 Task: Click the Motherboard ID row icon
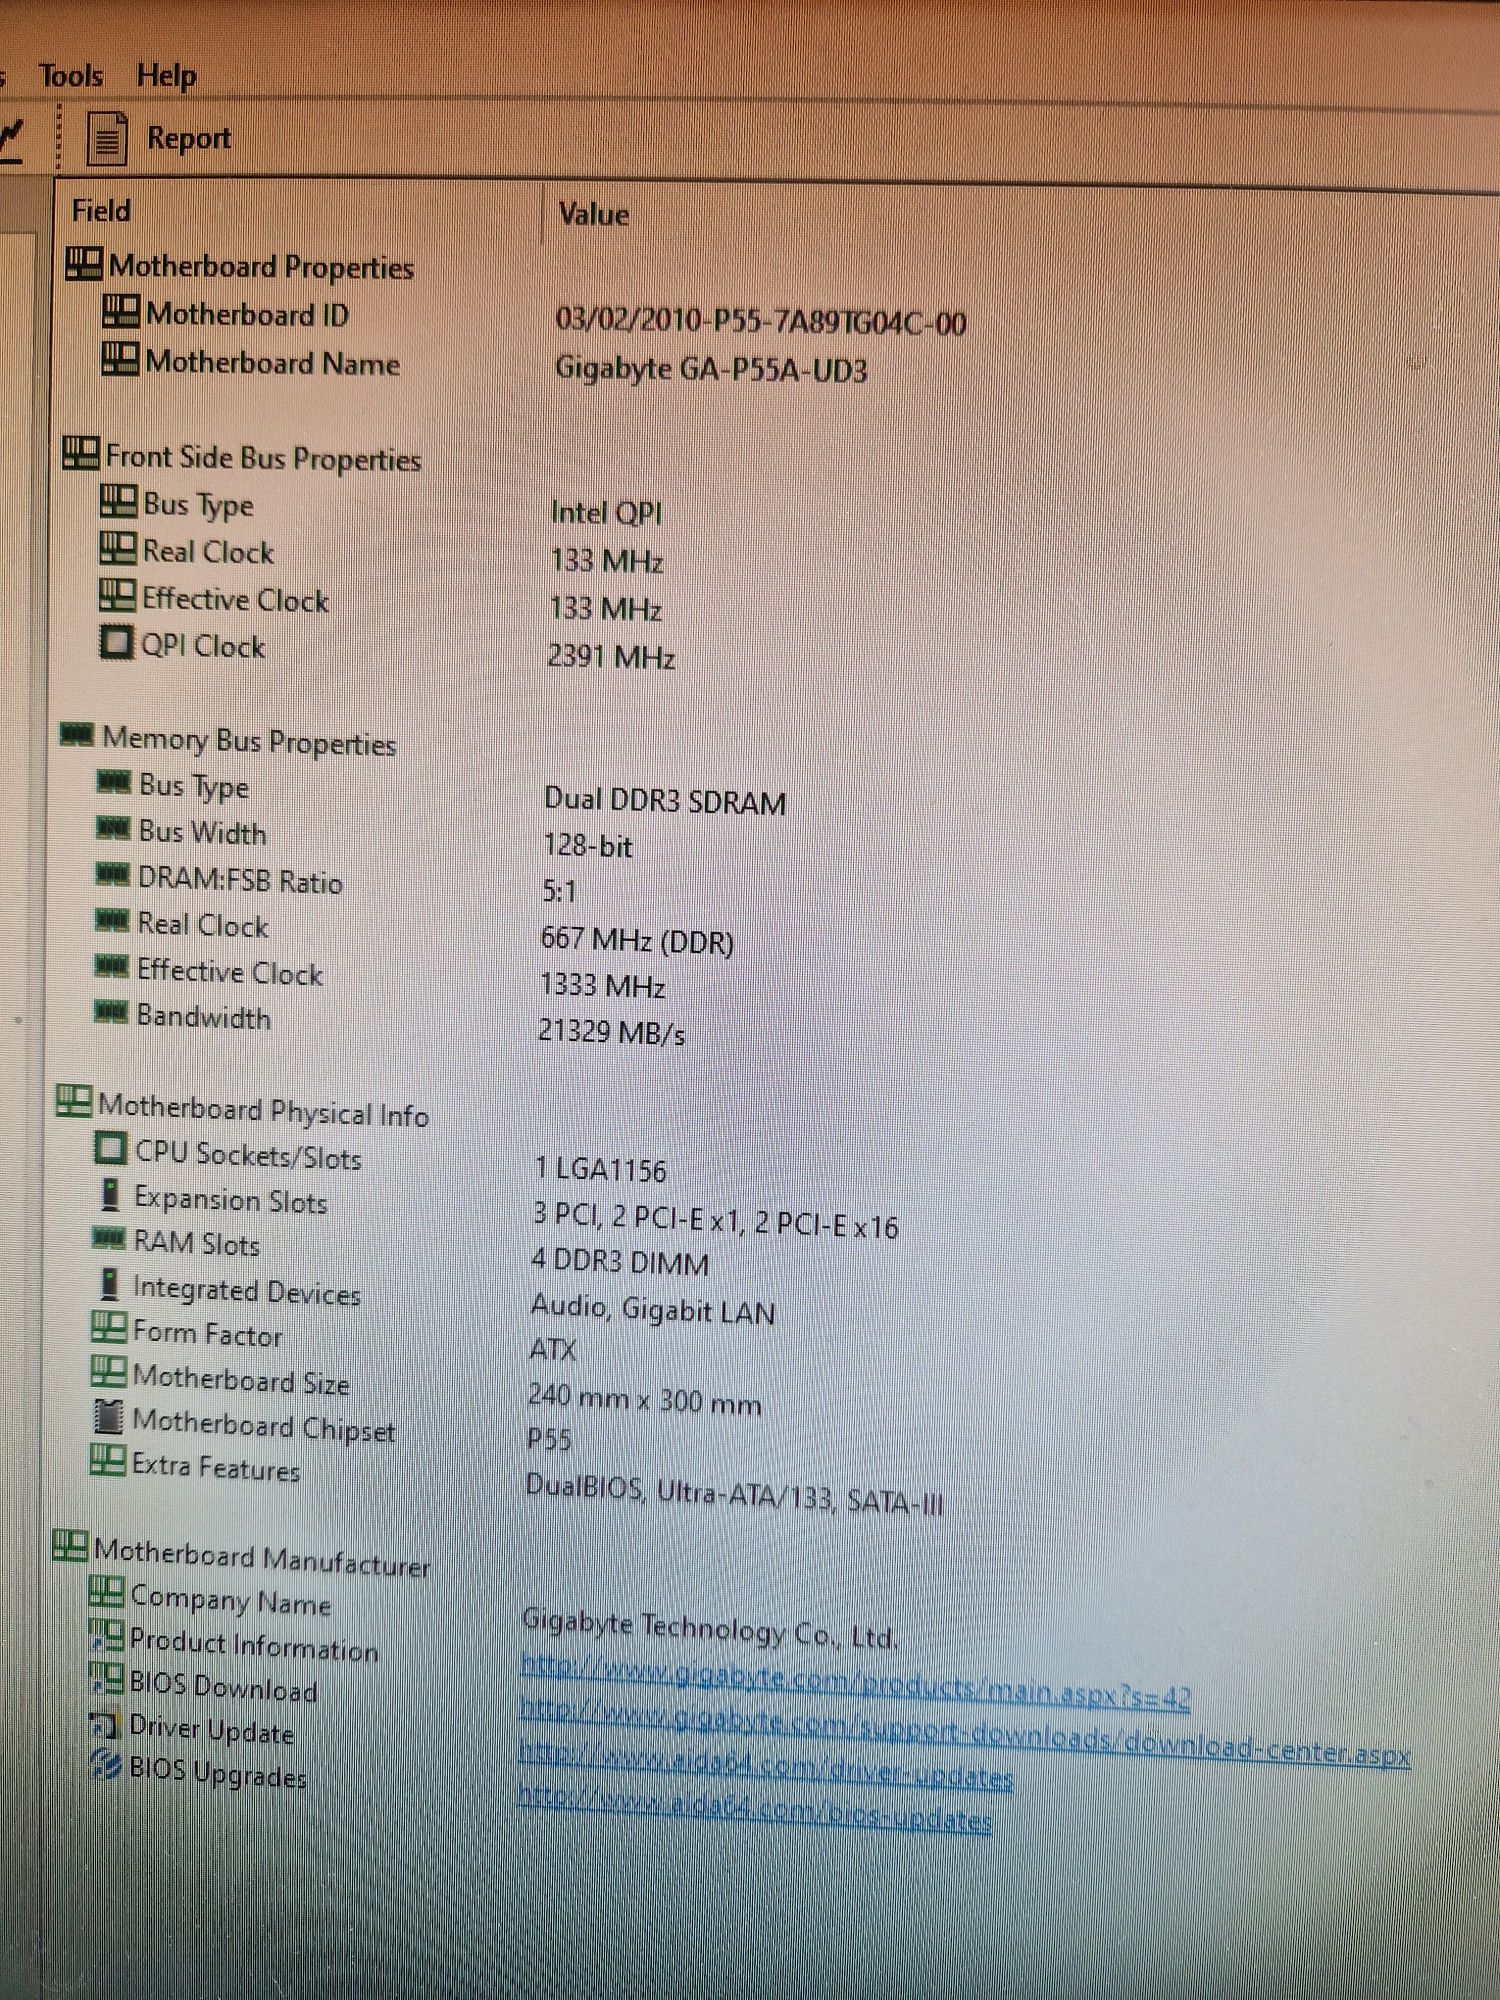pos(120,311)
